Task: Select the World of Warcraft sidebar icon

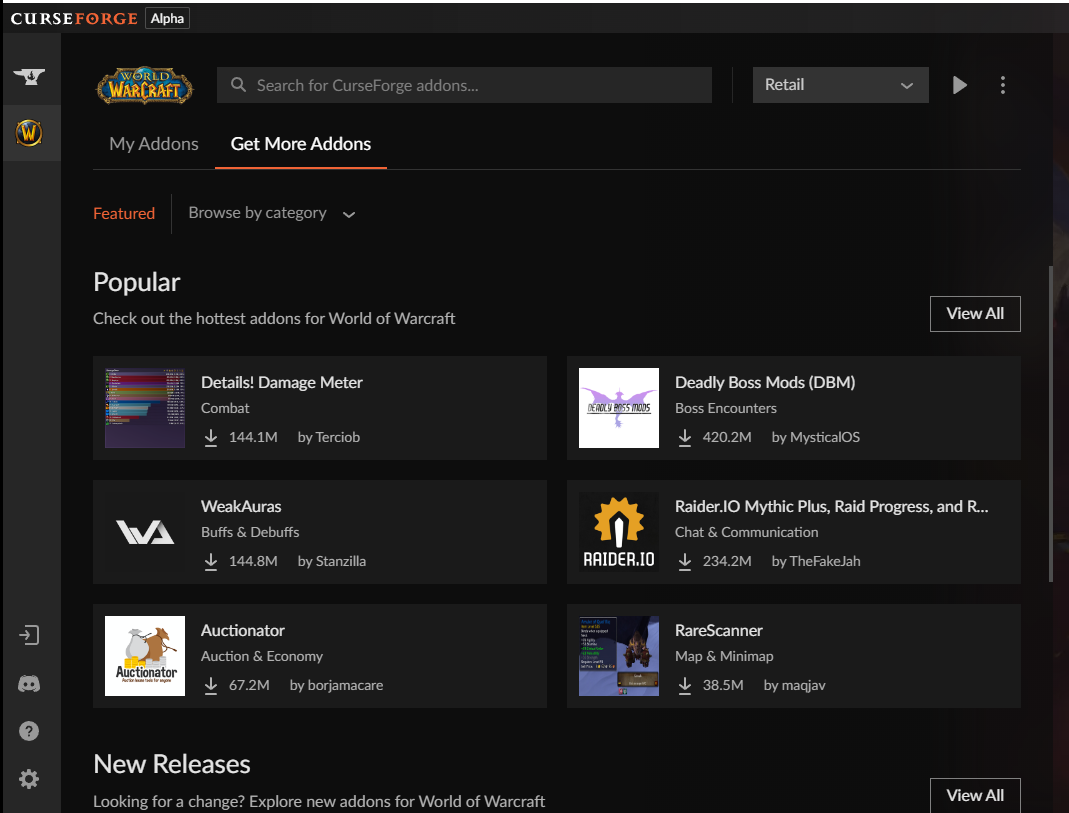Action: pos(29,133)
